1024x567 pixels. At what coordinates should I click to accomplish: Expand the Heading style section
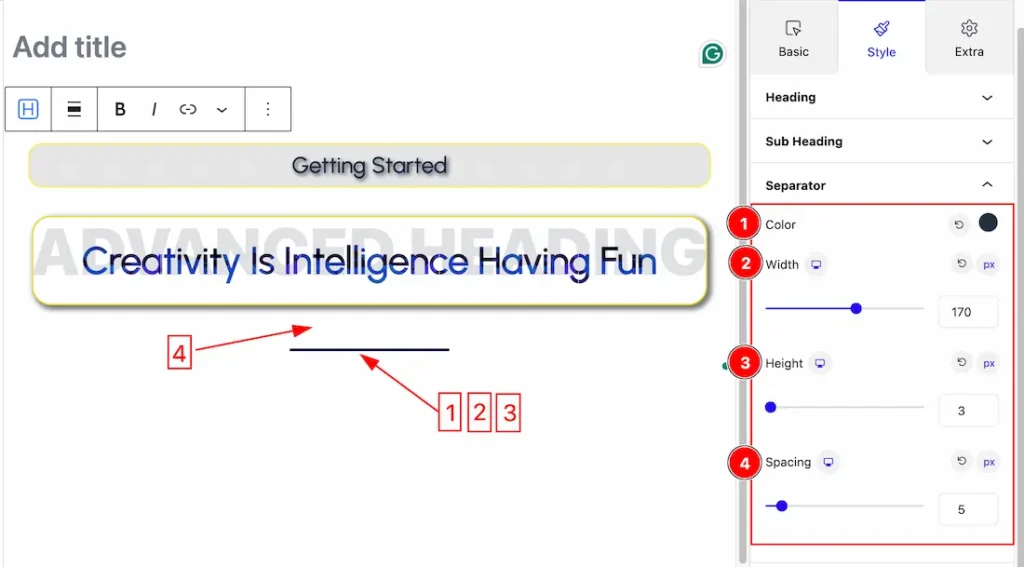click(x=882, y=97)
